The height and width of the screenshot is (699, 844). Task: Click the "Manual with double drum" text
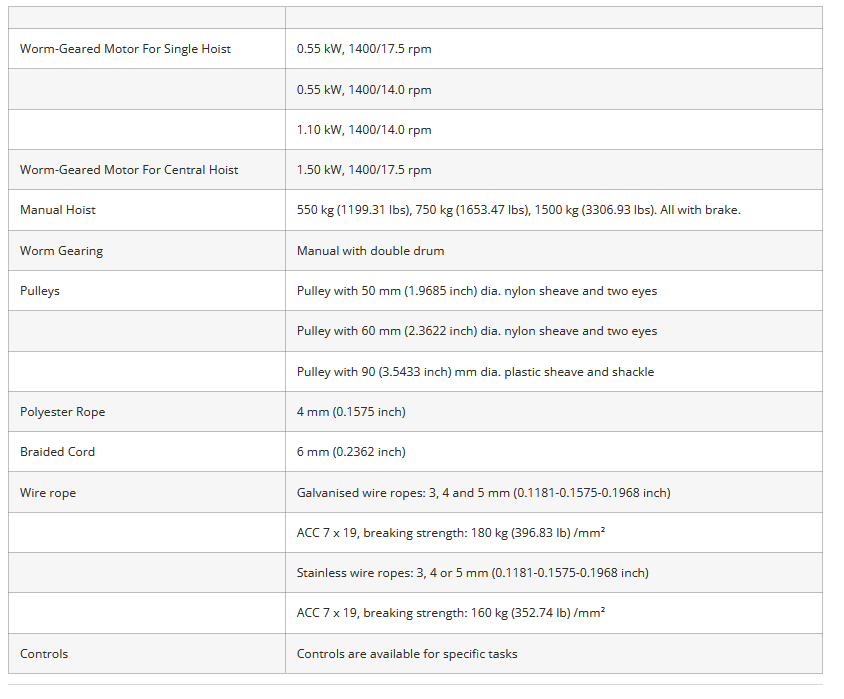[x=370, y=251]
